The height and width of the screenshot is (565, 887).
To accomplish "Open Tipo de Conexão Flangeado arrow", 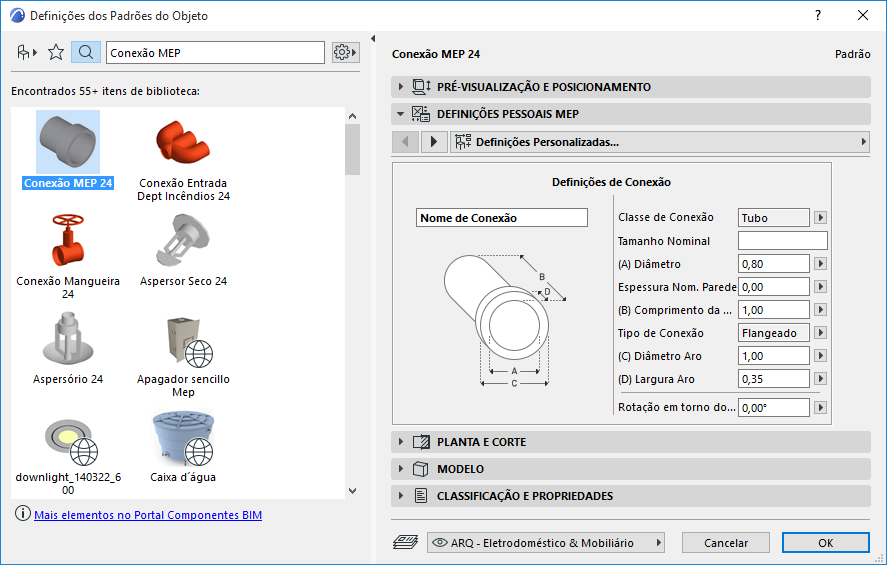I will coord(820,333).
